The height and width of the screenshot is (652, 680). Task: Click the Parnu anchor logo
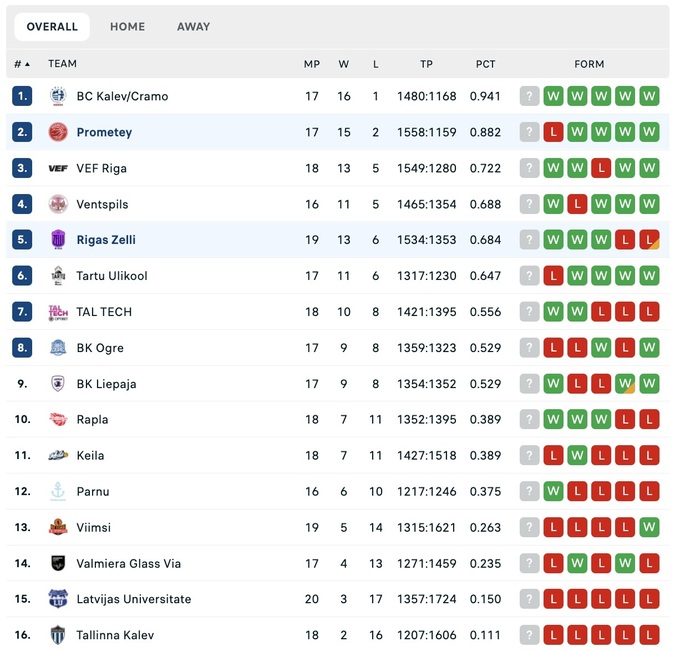[58, 491]
